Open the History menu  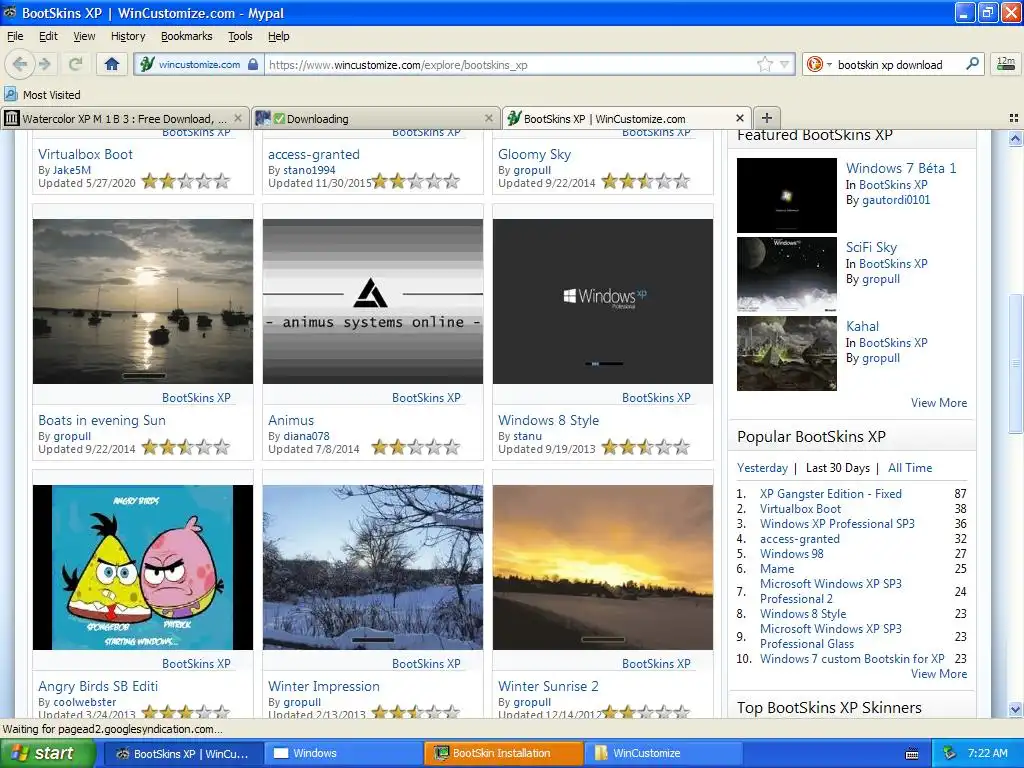[128, 36]
